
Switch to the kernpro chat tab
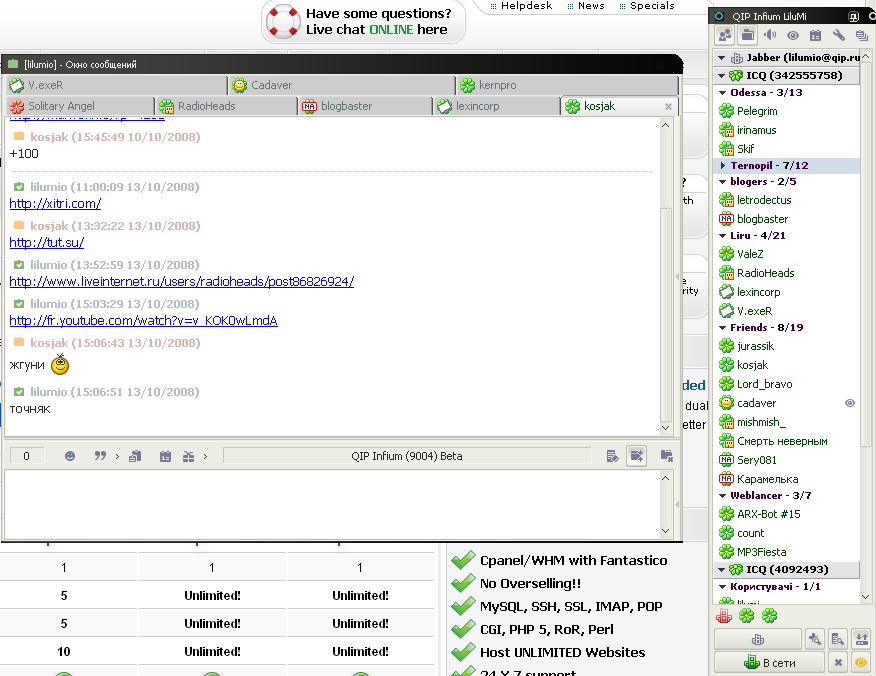tap(567, 85)
